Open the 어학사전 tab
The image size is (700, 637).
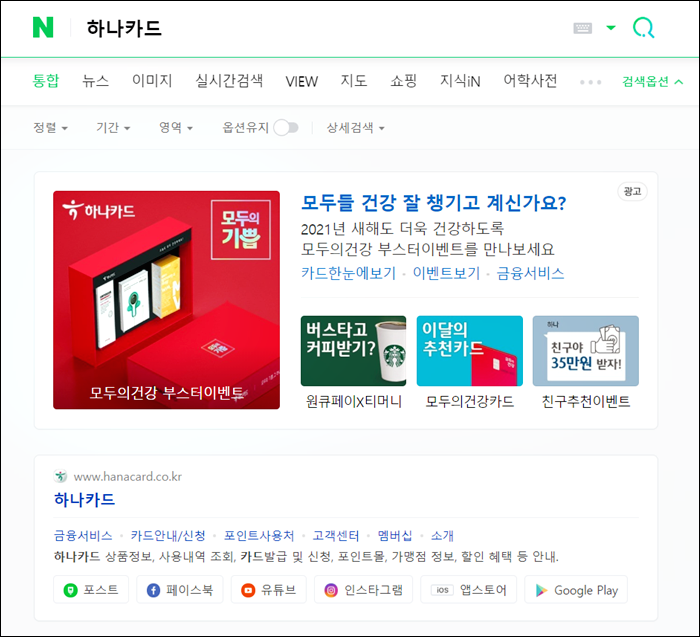530,81
